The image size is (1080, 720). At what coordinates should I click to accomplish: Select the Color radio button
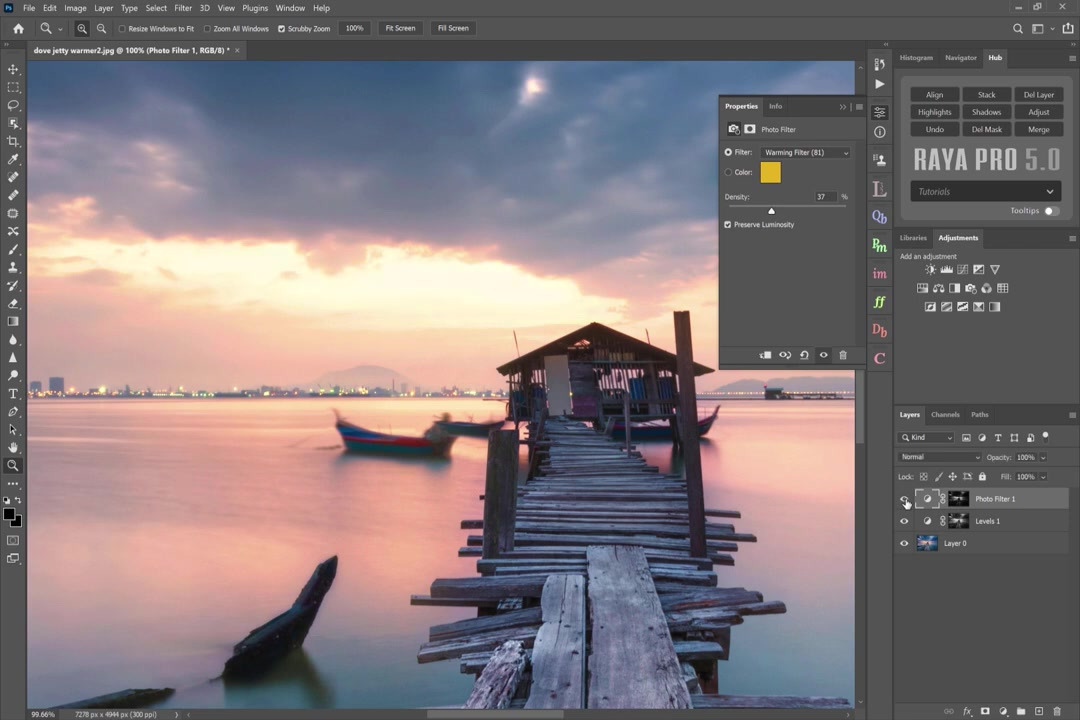(x=728, y=172)
